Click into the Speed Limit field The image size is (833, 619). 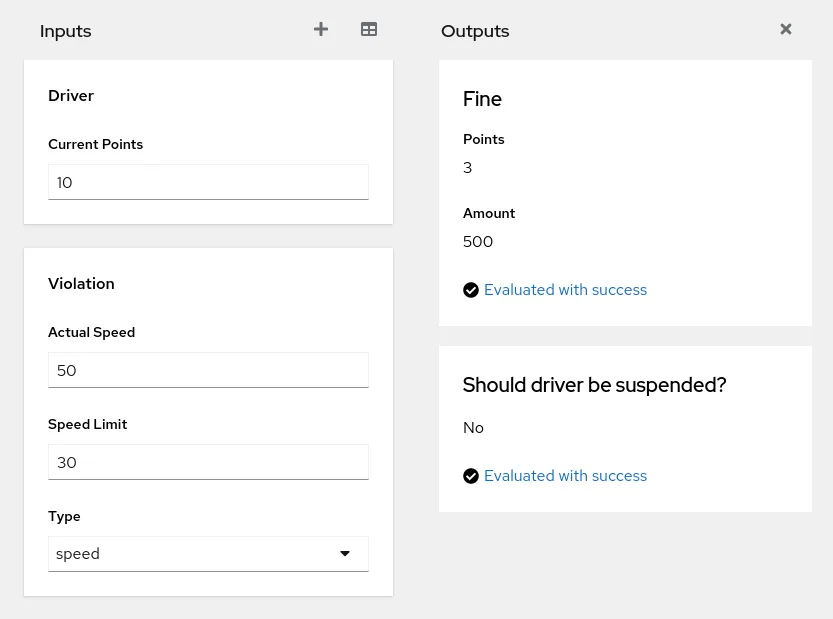coord(208,462)
